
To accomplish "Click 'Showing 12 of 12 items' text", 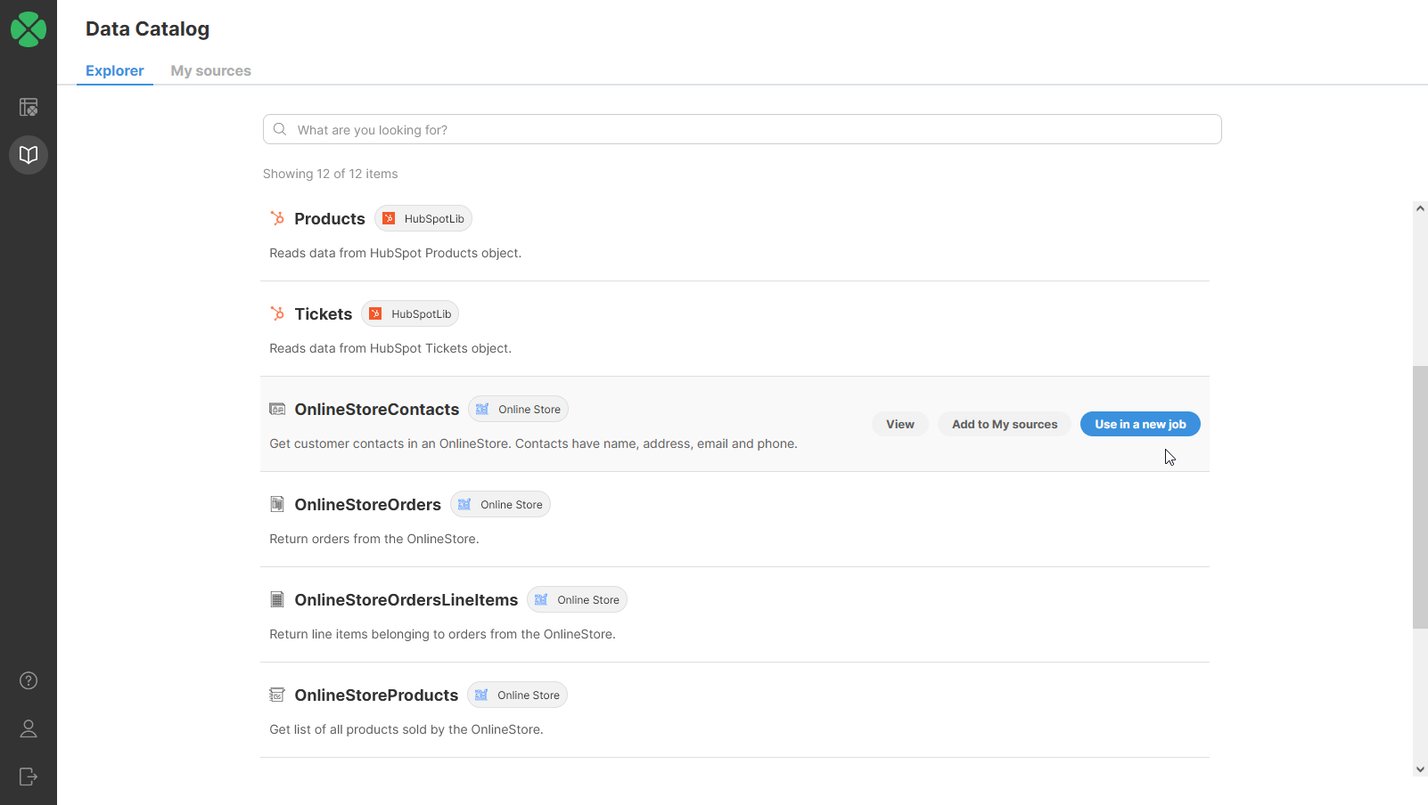I will click(330, 174).
